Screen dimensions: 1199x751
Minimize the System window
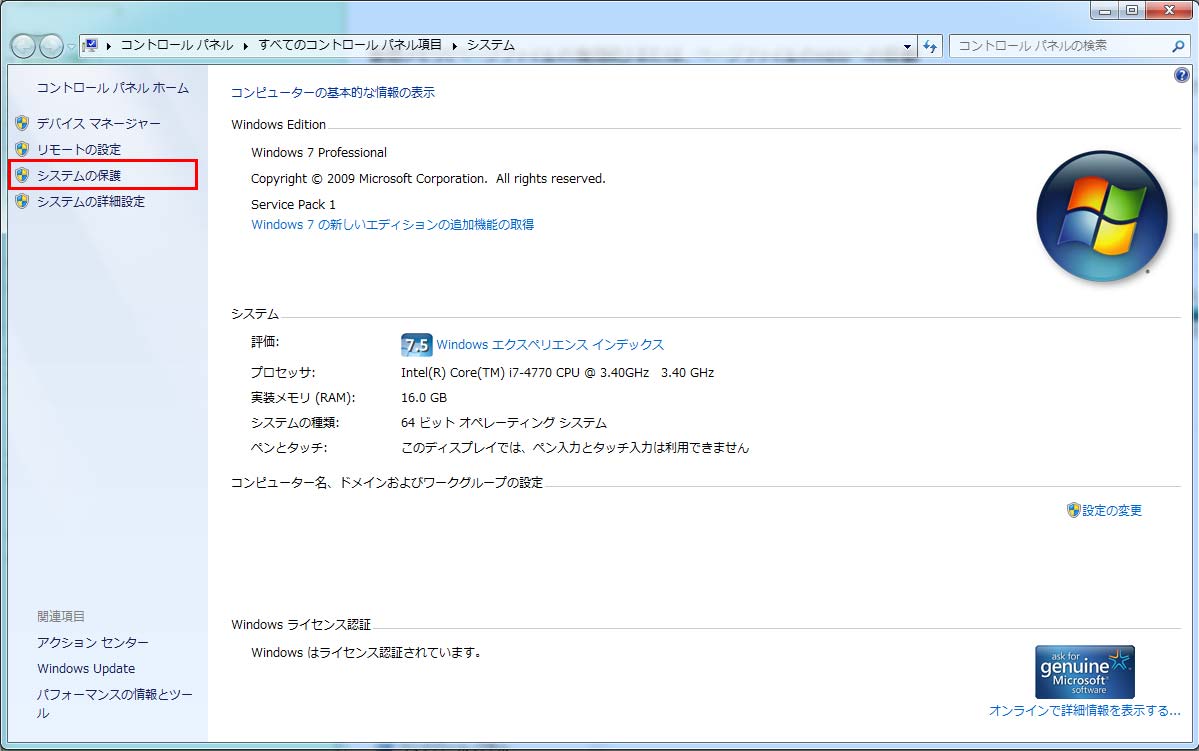point(1105,10)
